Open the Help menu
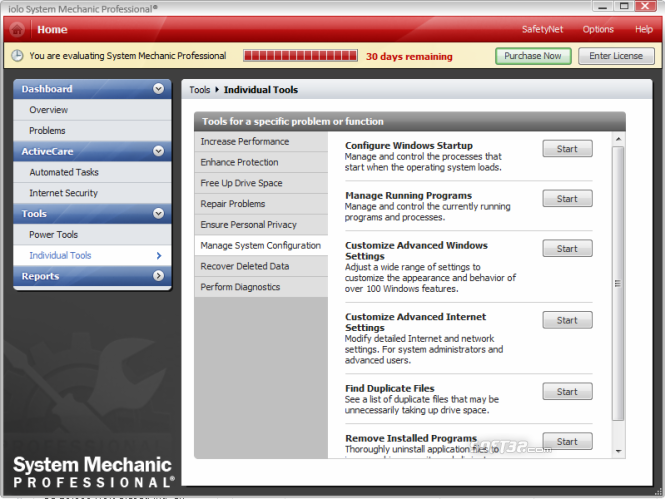 tap(643, 29)
